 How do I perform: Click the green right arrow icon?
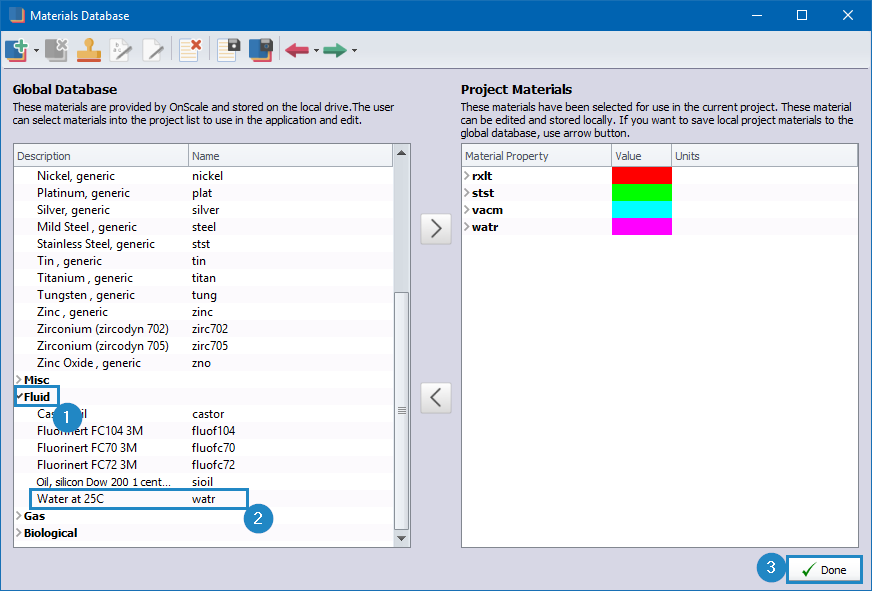(335, 51)
